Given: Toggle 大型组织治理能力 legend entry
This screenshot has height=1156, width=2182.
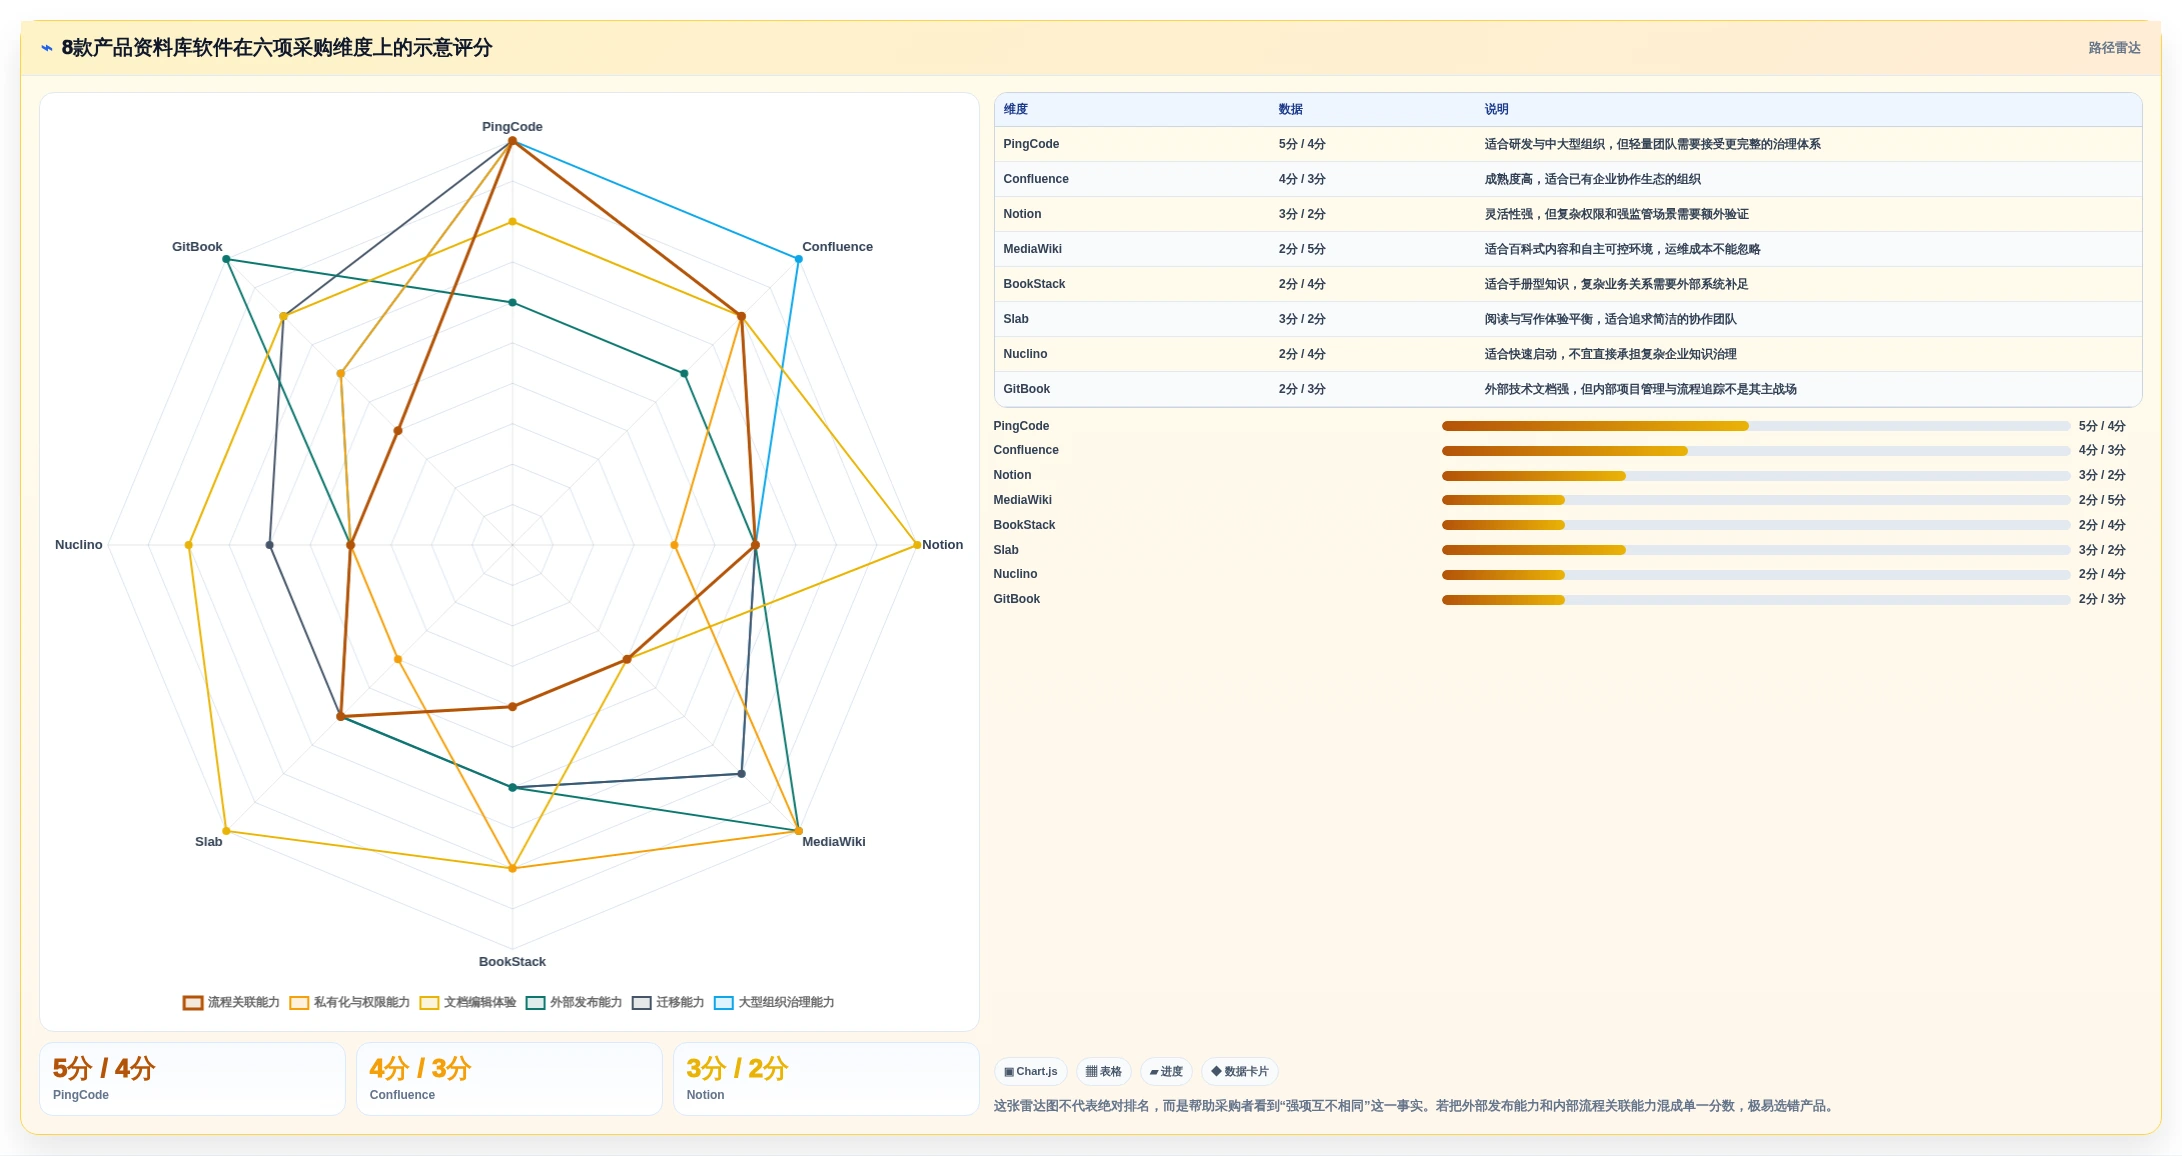Looking at the screenshot, I should (774, 1003).
